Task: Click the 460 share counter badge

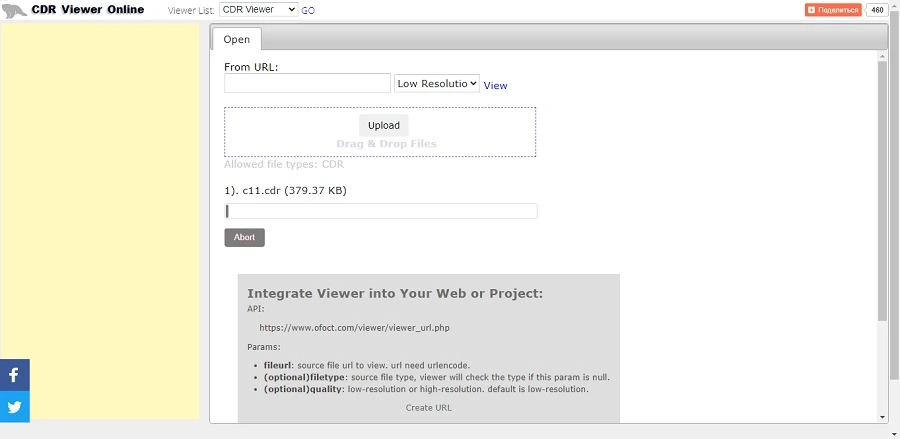Action: (x=877, y=10)
